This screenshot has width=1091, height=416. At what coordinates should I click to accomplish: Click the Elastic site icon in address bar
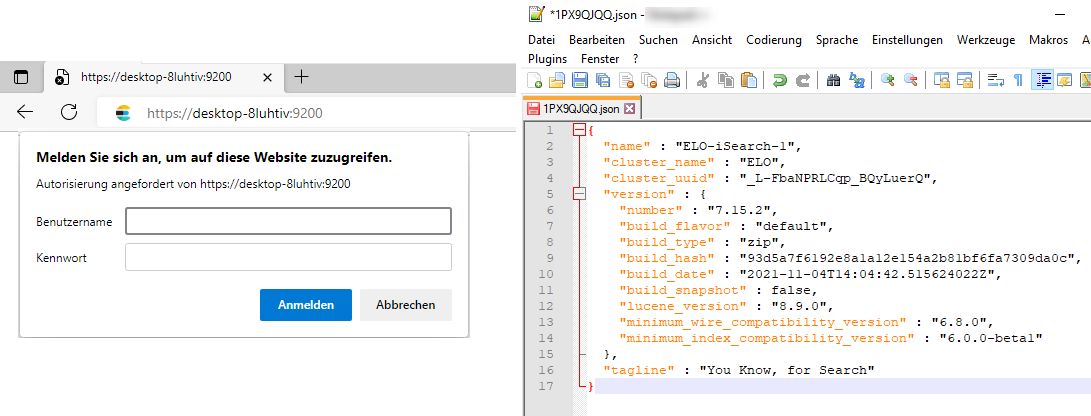[123, 113]
